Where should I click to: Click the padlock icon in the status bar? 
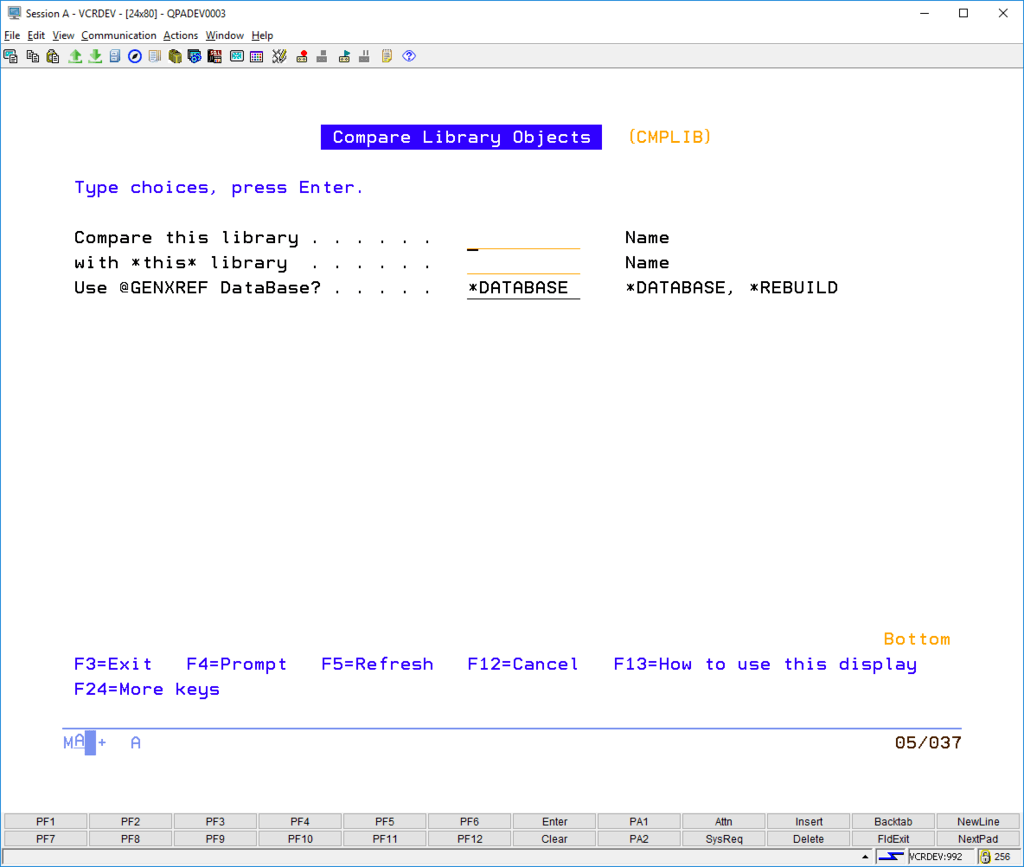pyautogui.click(x=985, y=857)
